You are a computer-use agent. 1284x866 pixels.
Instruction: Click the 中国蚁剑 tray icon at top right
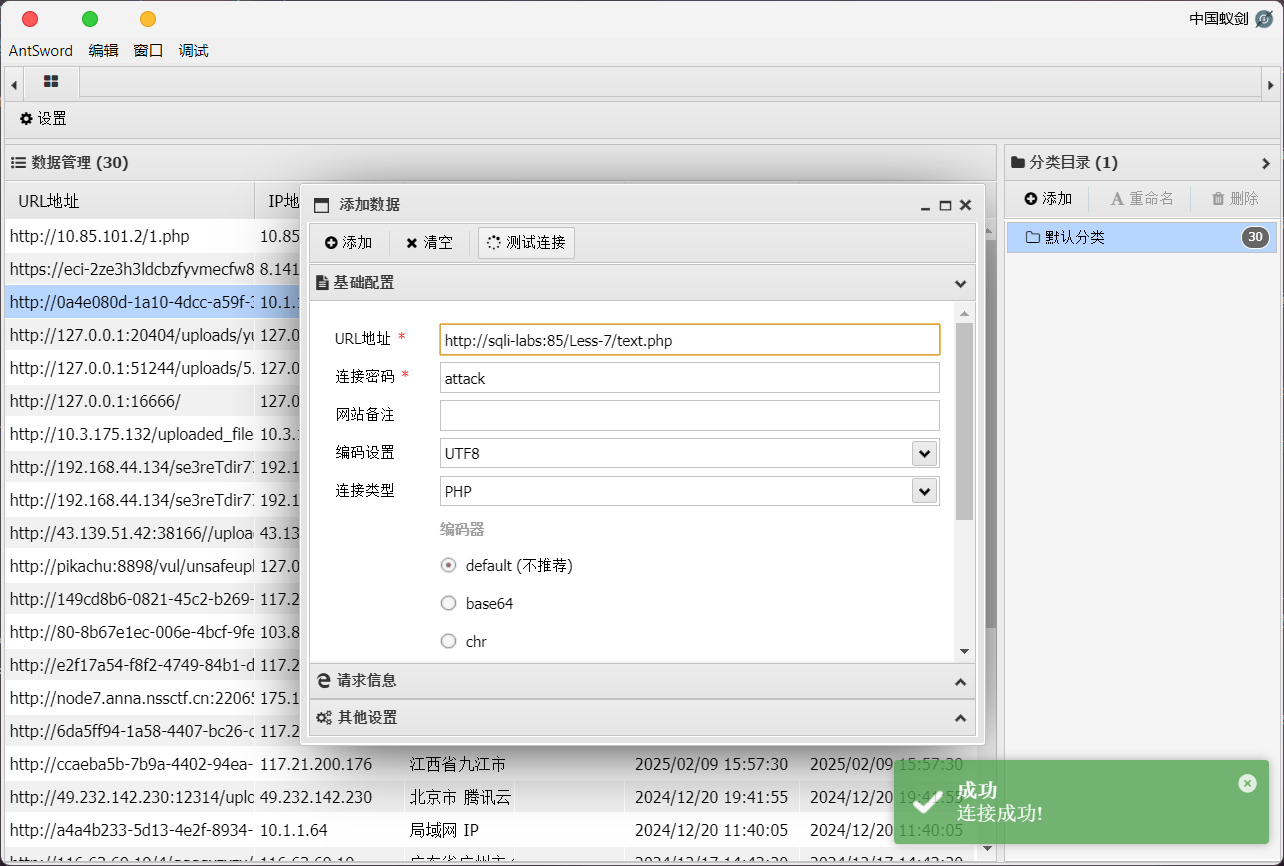1264,18
